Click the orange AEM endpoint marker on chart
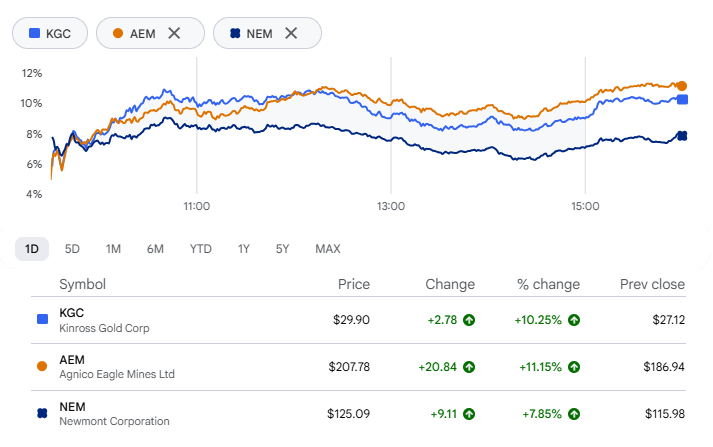This screenshot has height=447, width=713. pyautogui.click(x=682, y=85)
